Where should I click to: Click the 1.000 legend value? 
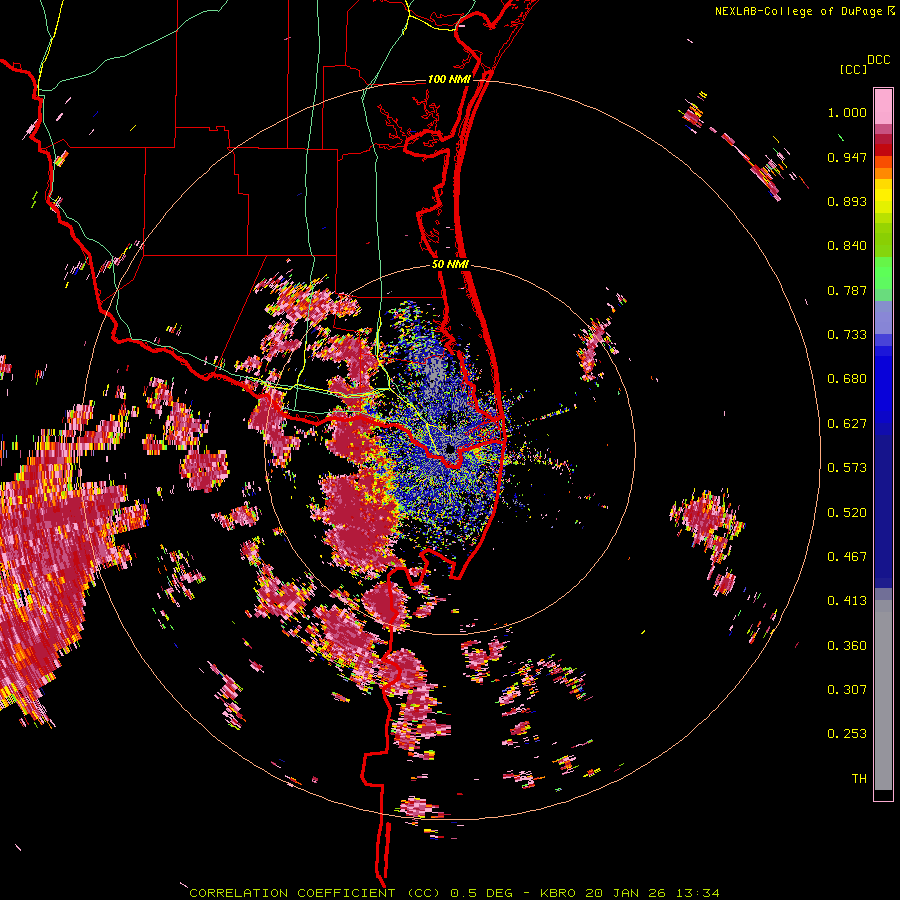pos(847,112)
